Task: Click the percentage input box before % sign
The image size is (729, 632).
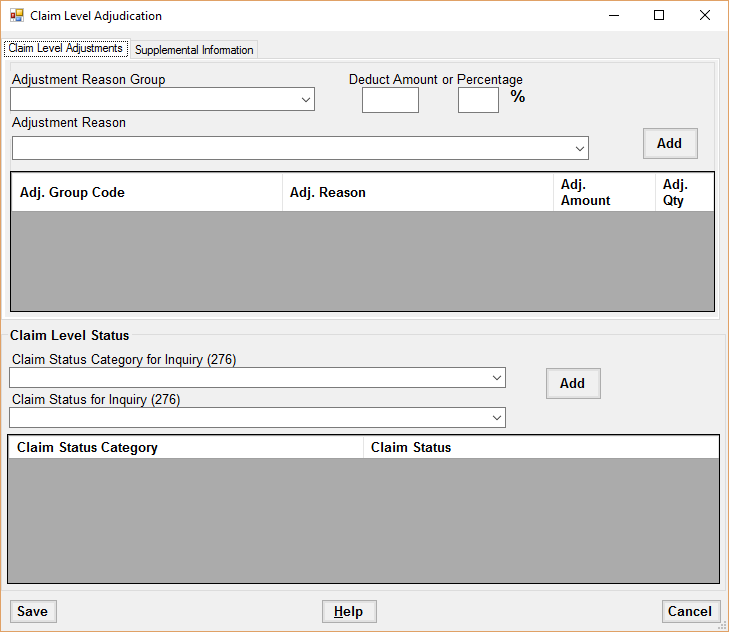Action: pos(478,100)
